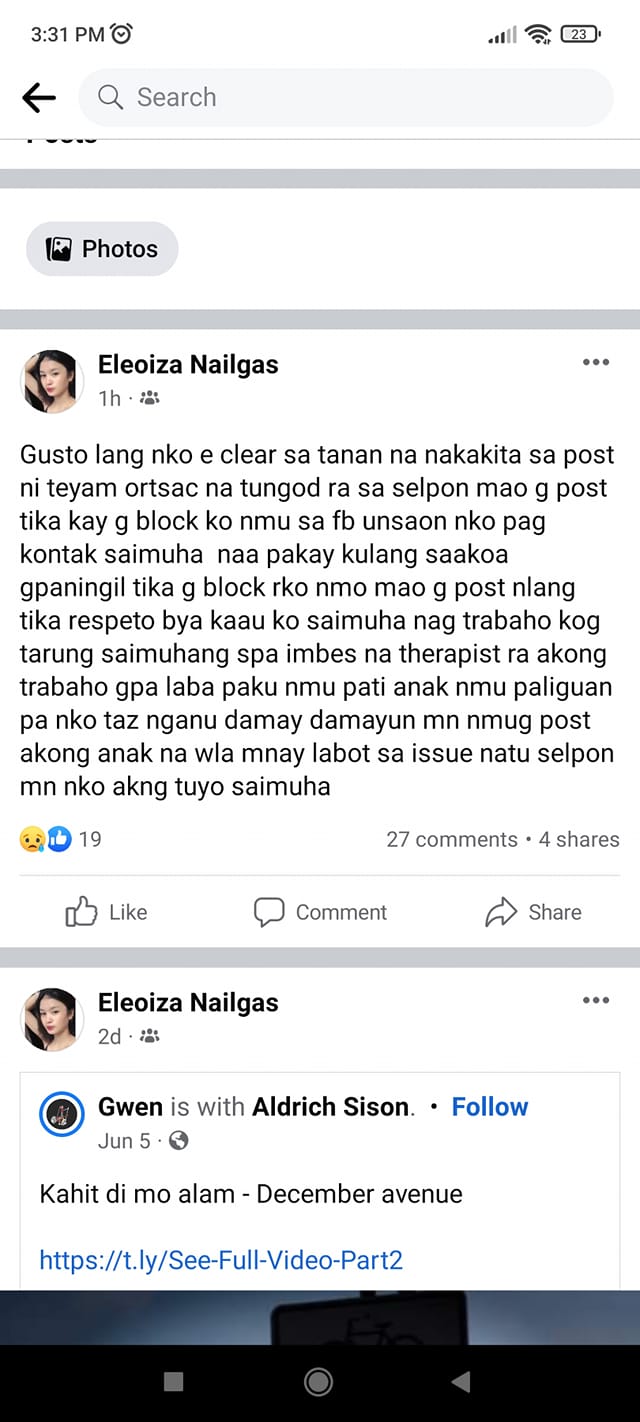Open Aldrich Sison's profile link
The height and width of the screenshot is (1422, 640).
[331, 1107]
